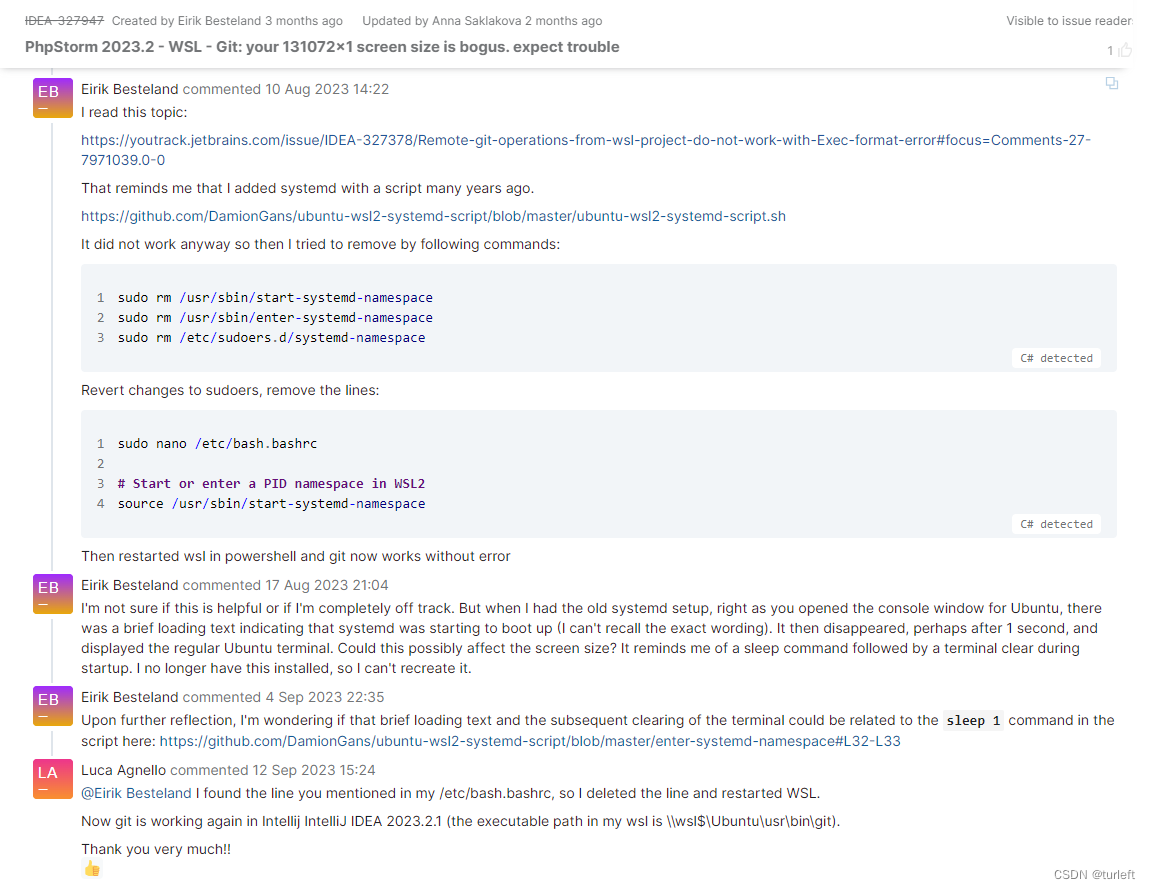
Task: Click the vote count number 1
Action: [1110, 51]
